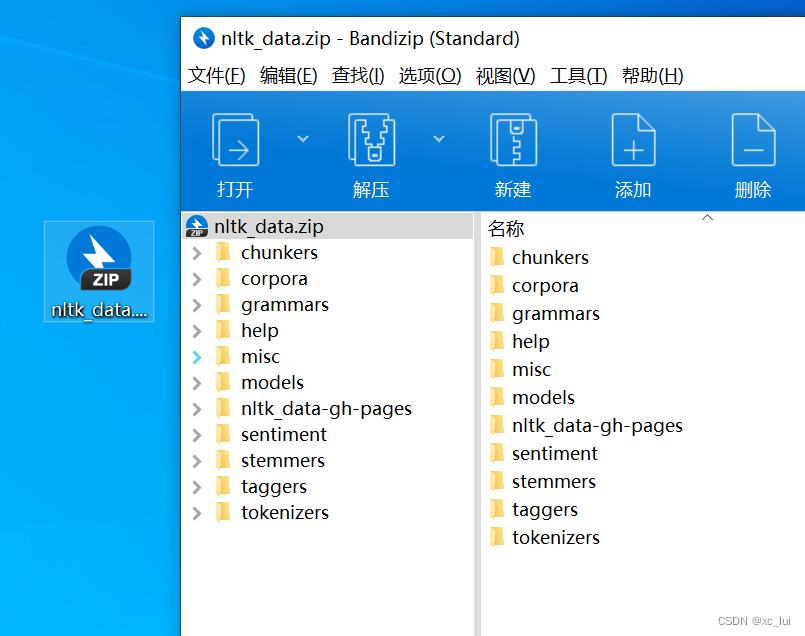Select sentiment folder in the tree pane

point(271,435)
